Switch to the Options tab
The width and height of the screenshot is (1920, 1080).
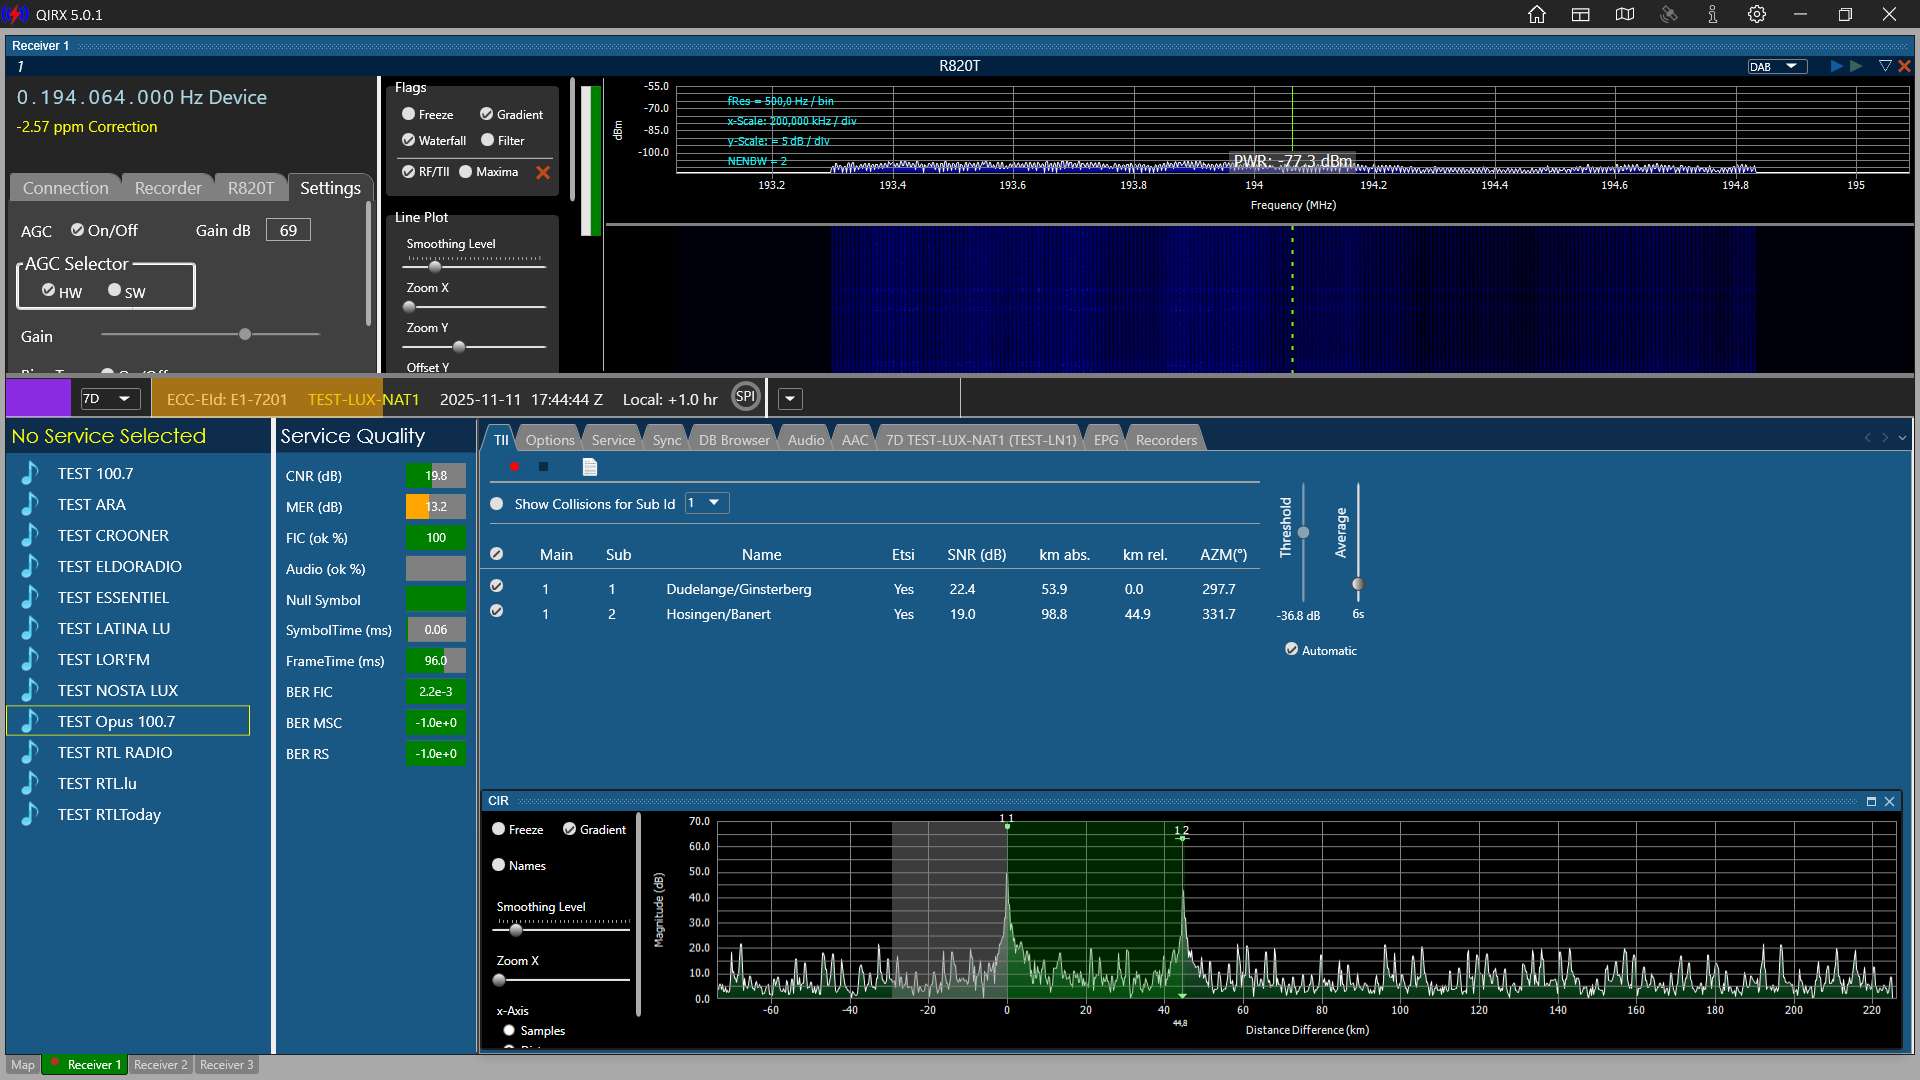click(x=550, y=440)
